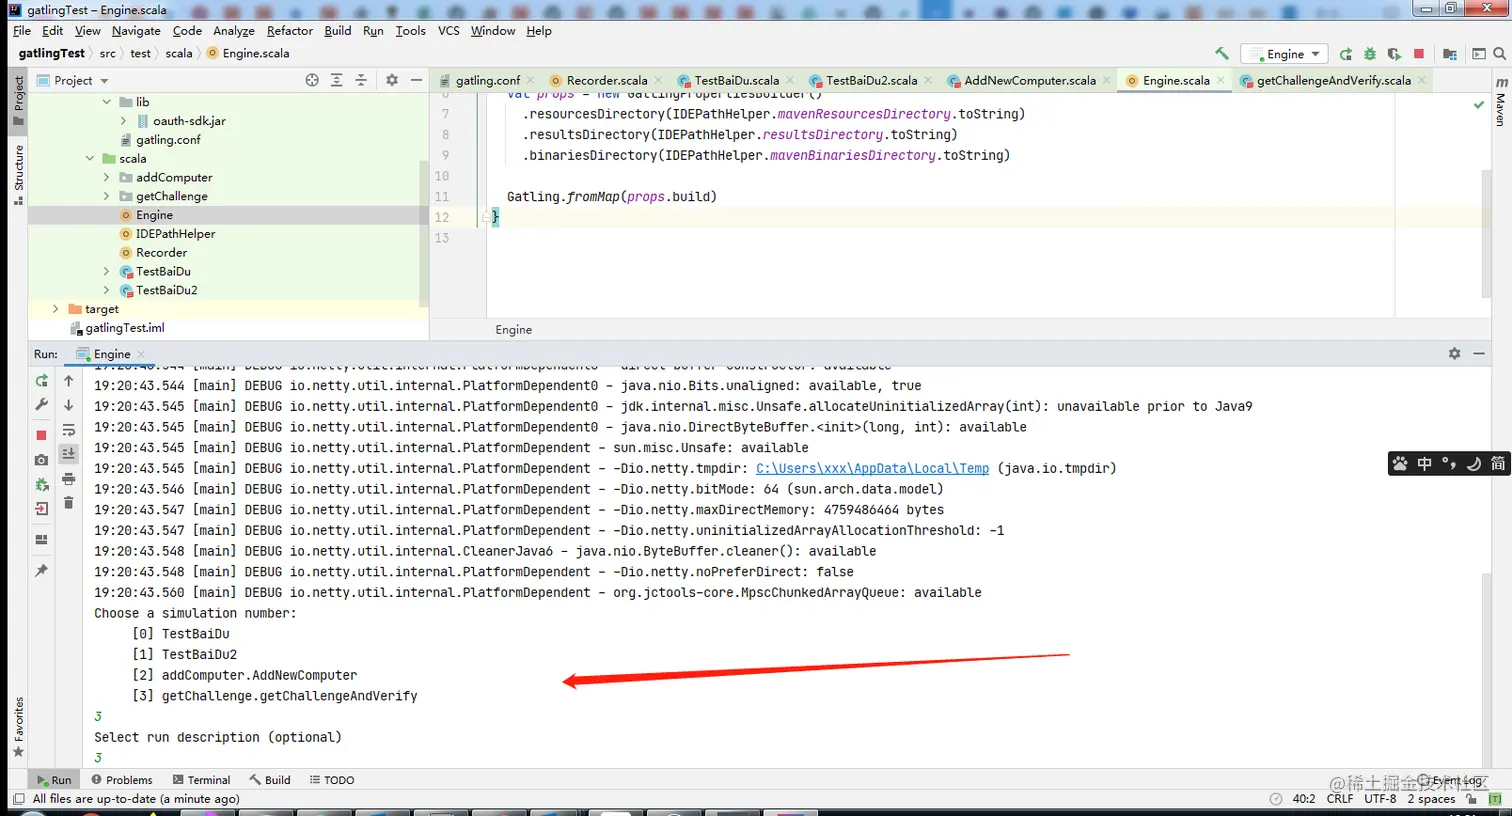Expand the oauth-sdk.jar node
Image resolution: width=1512 pixels, height=816 pixels.
coord(124,121)
